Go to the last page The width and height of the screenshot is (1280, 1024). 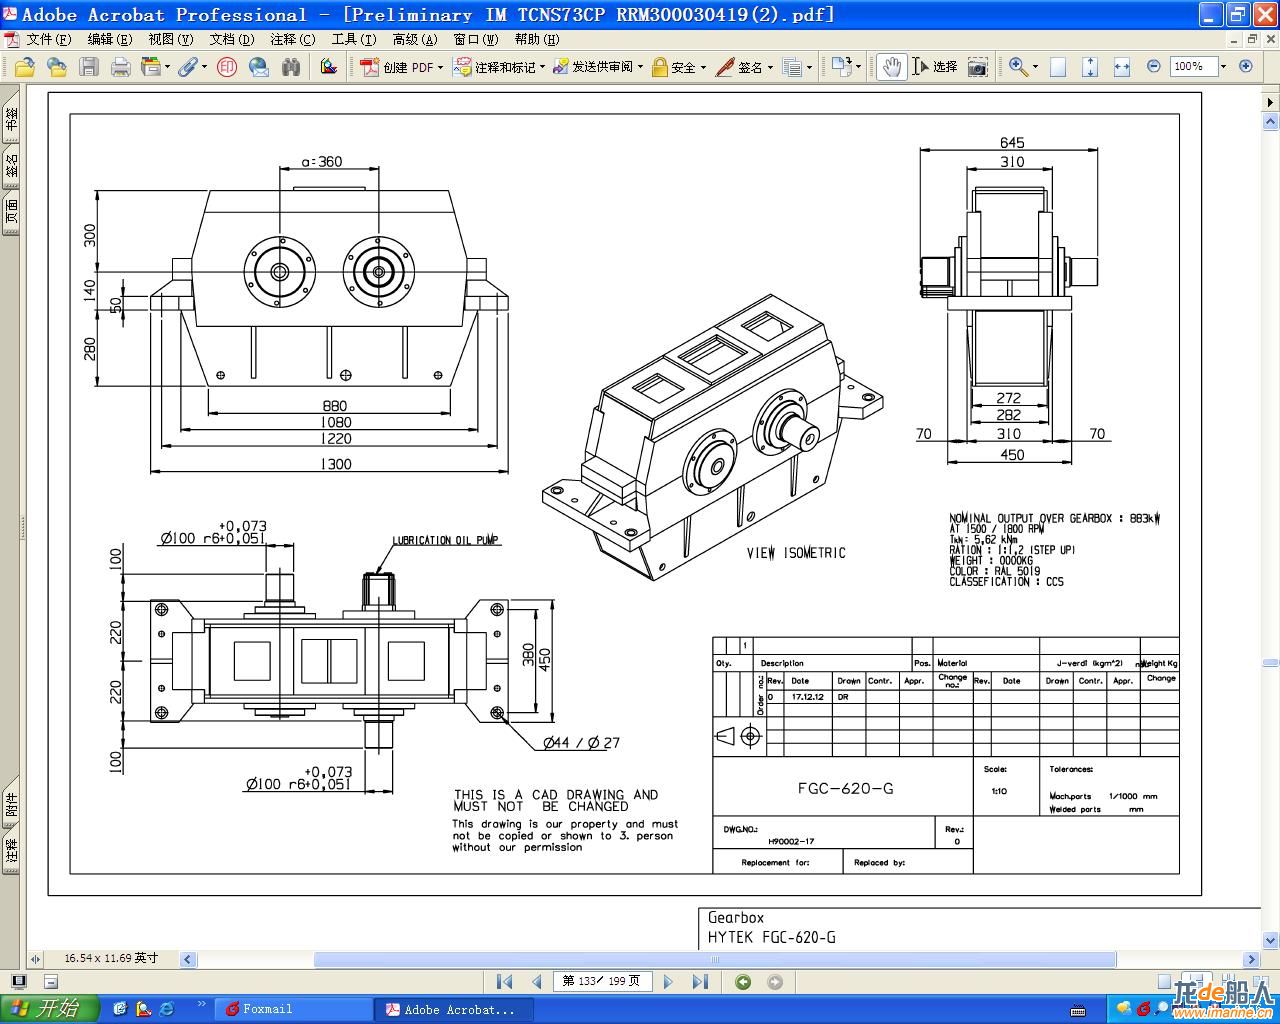click(x=700, y=982)
